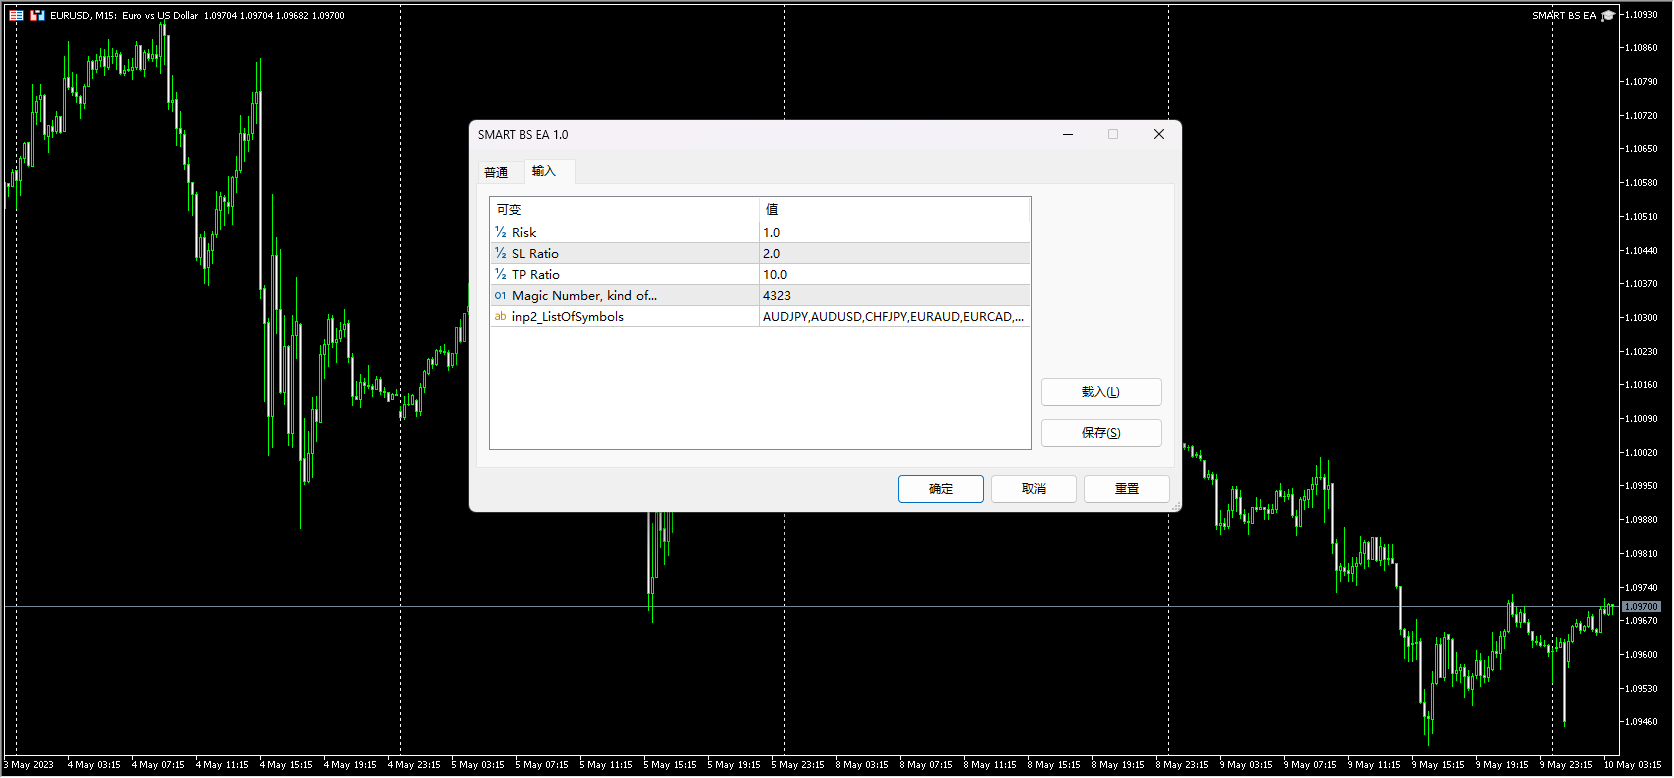Click the SMART BS EA 1.0 dialog title
1674x778 pixels.
[x=523, y=134]
